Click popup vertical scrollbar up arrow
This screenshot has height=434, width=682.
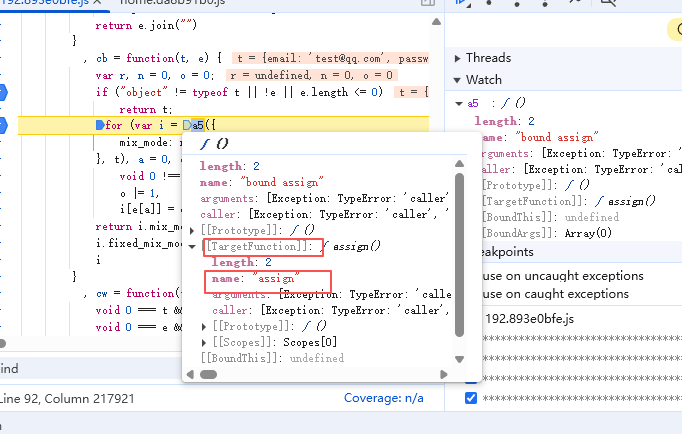coord(459,164)
